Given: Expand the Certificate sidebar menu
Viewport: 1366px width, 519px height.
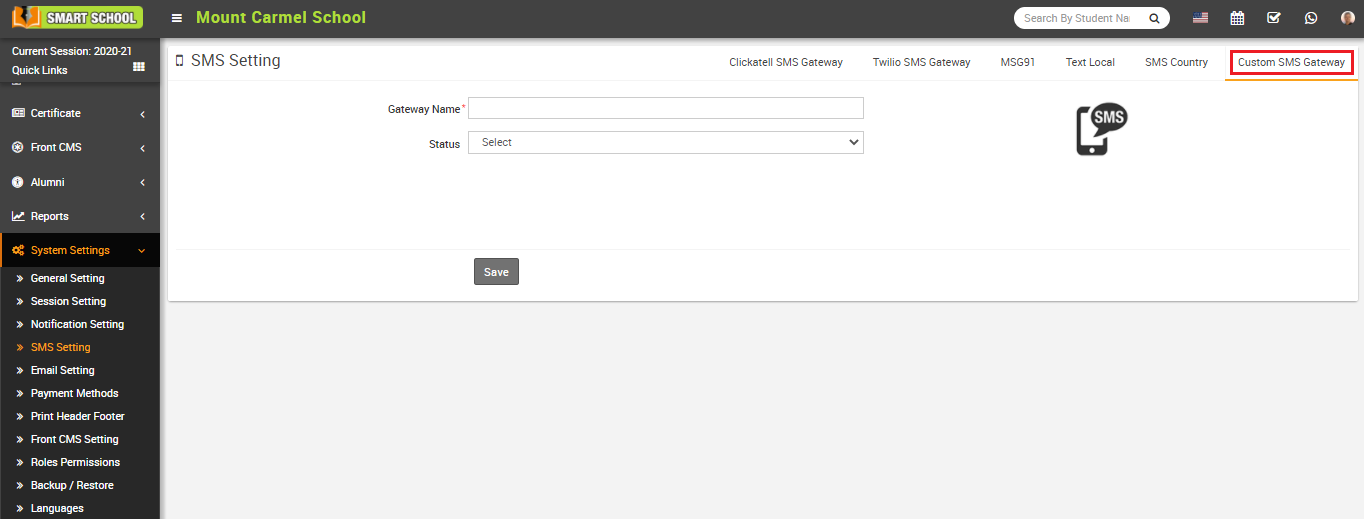Looking at the screenshot, I should (x=80, y=113).
